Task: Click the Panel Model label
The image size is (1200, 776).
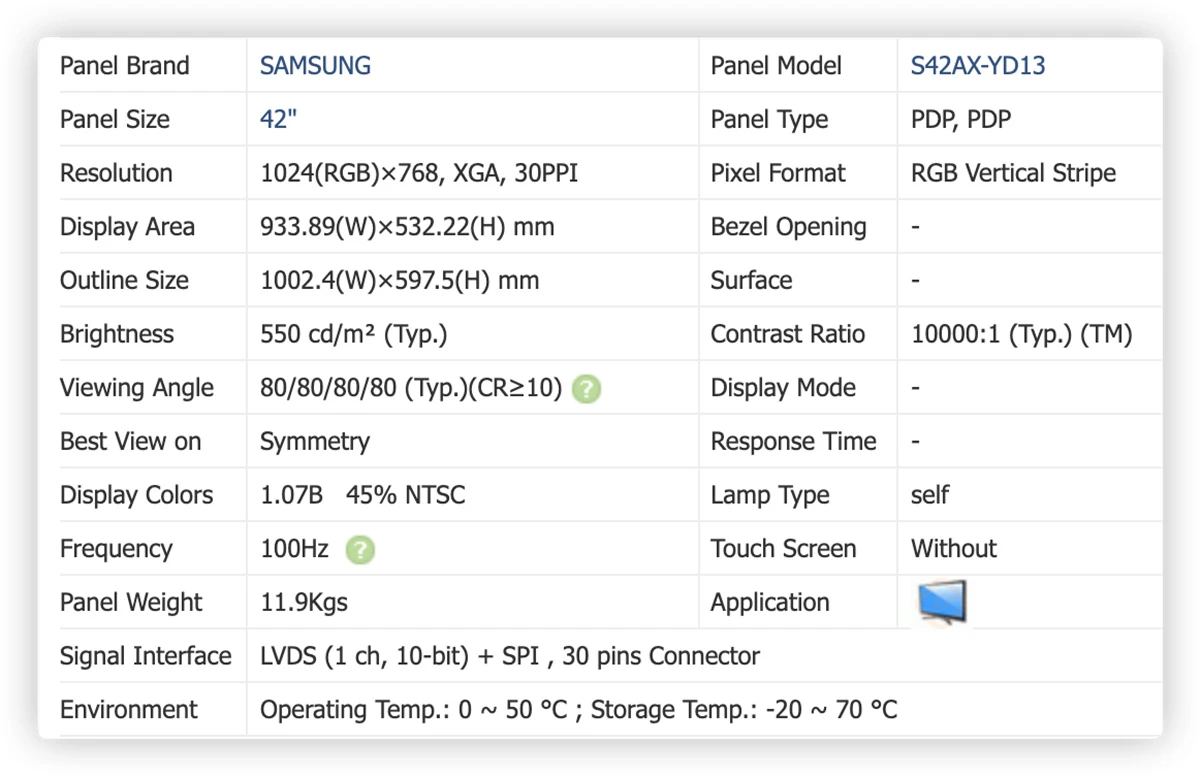Action: coord(776,66)
